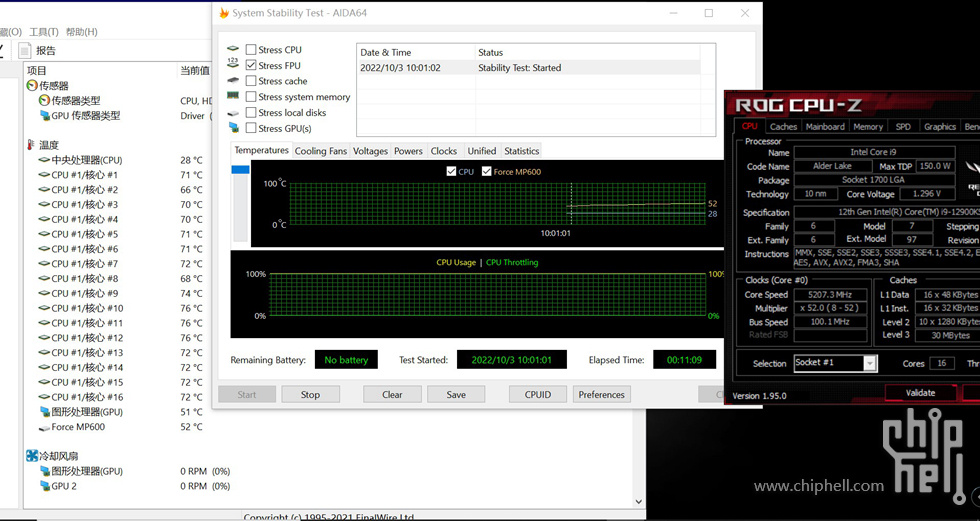The width and height of the screenshot is (980, 521).
Task: Select the Stability Test: Started log row
Action: (529, 67)
